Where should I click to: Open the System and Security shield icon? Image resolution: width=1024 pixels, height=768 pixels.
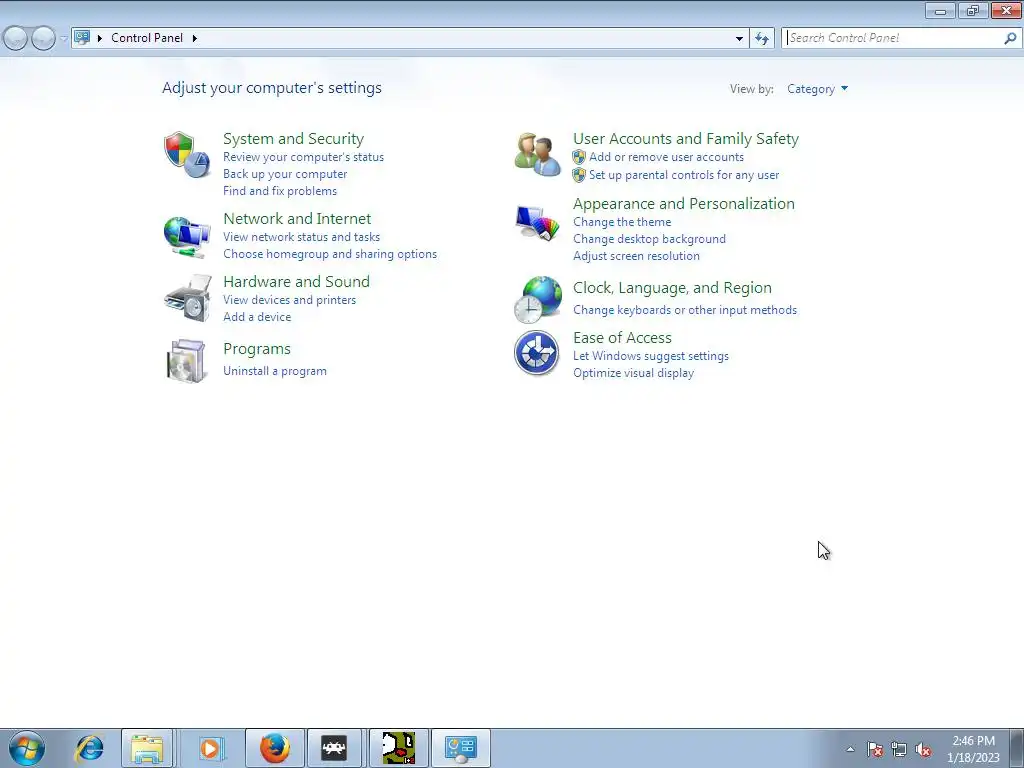pyautogui.click(x=187, y=155)
